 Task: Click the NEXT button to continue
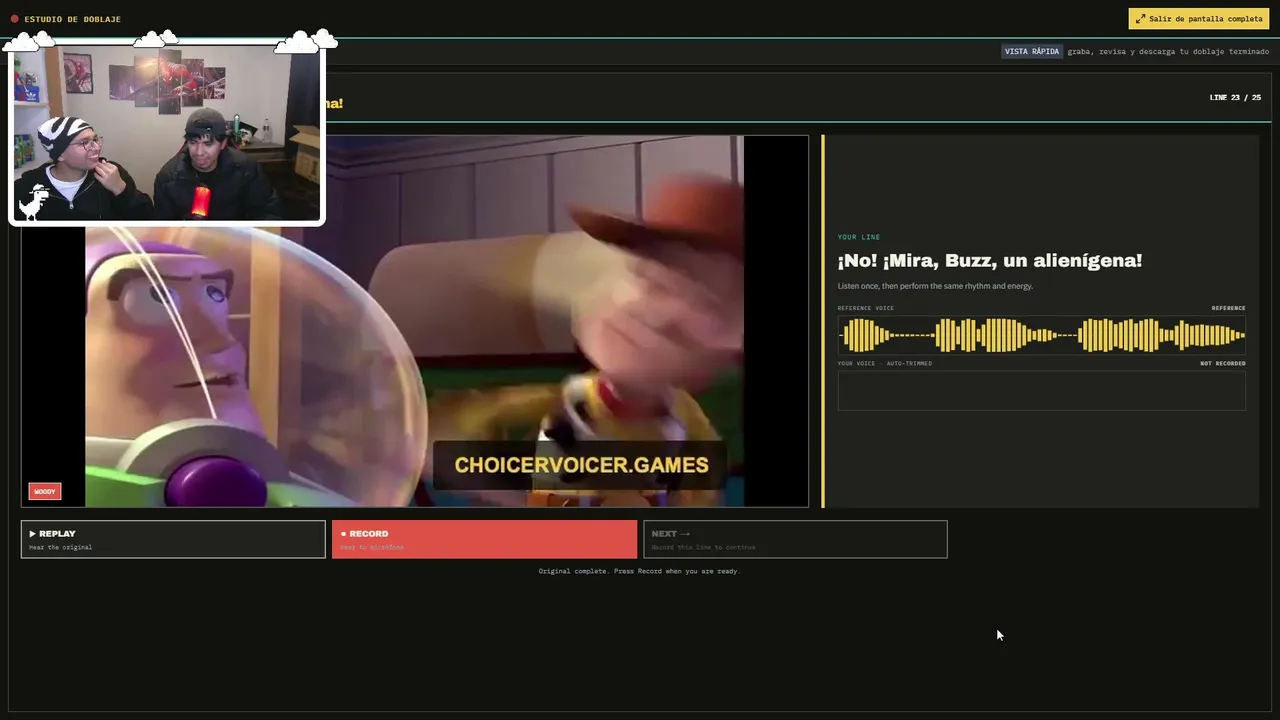(795, 539)
